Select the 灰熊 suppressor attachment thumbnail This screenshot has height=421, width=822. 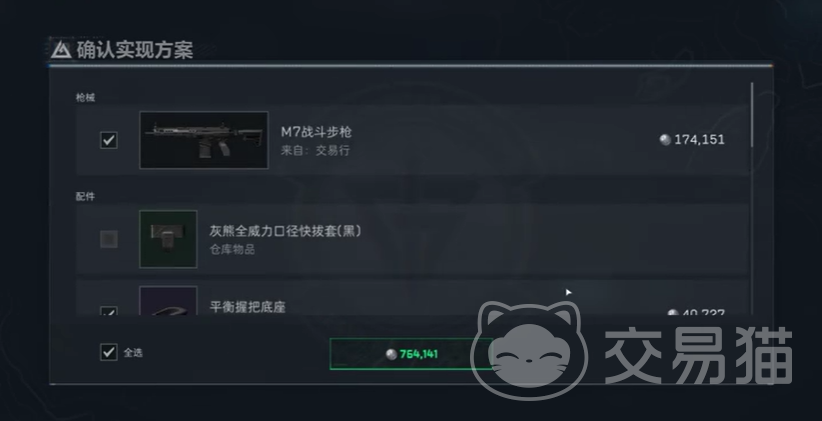click(168, 239)
